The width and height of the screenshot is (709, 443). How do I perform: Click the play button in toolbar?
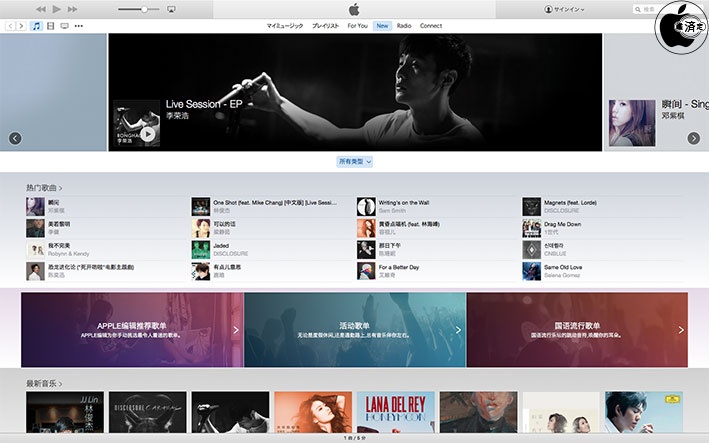[57, 9]
